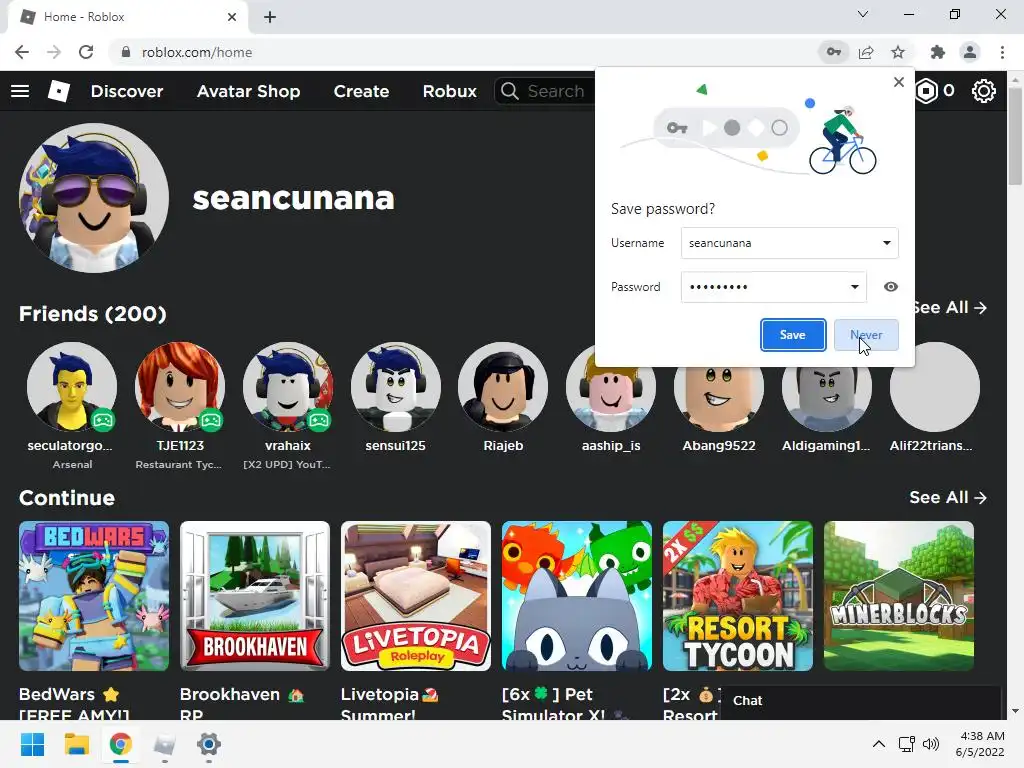
Task: Click the page vertical scrollbar thumb
Action: [1015, 135]
